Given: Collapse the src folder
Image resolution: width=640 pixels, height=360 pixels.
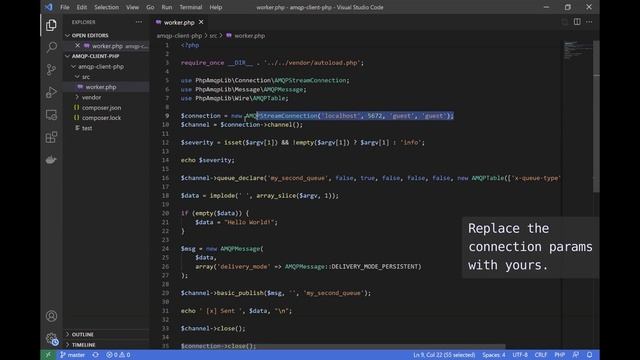Looking at the screenshot, I should [x=86, y=77].
